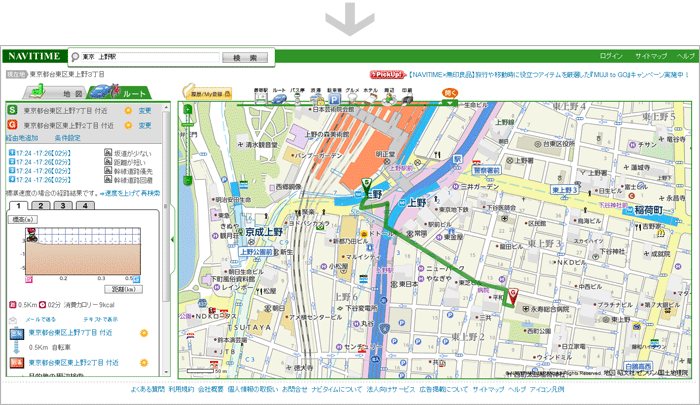
Task: Select the nearest station (最寄駅) icon
Action: tap(260, 96)
